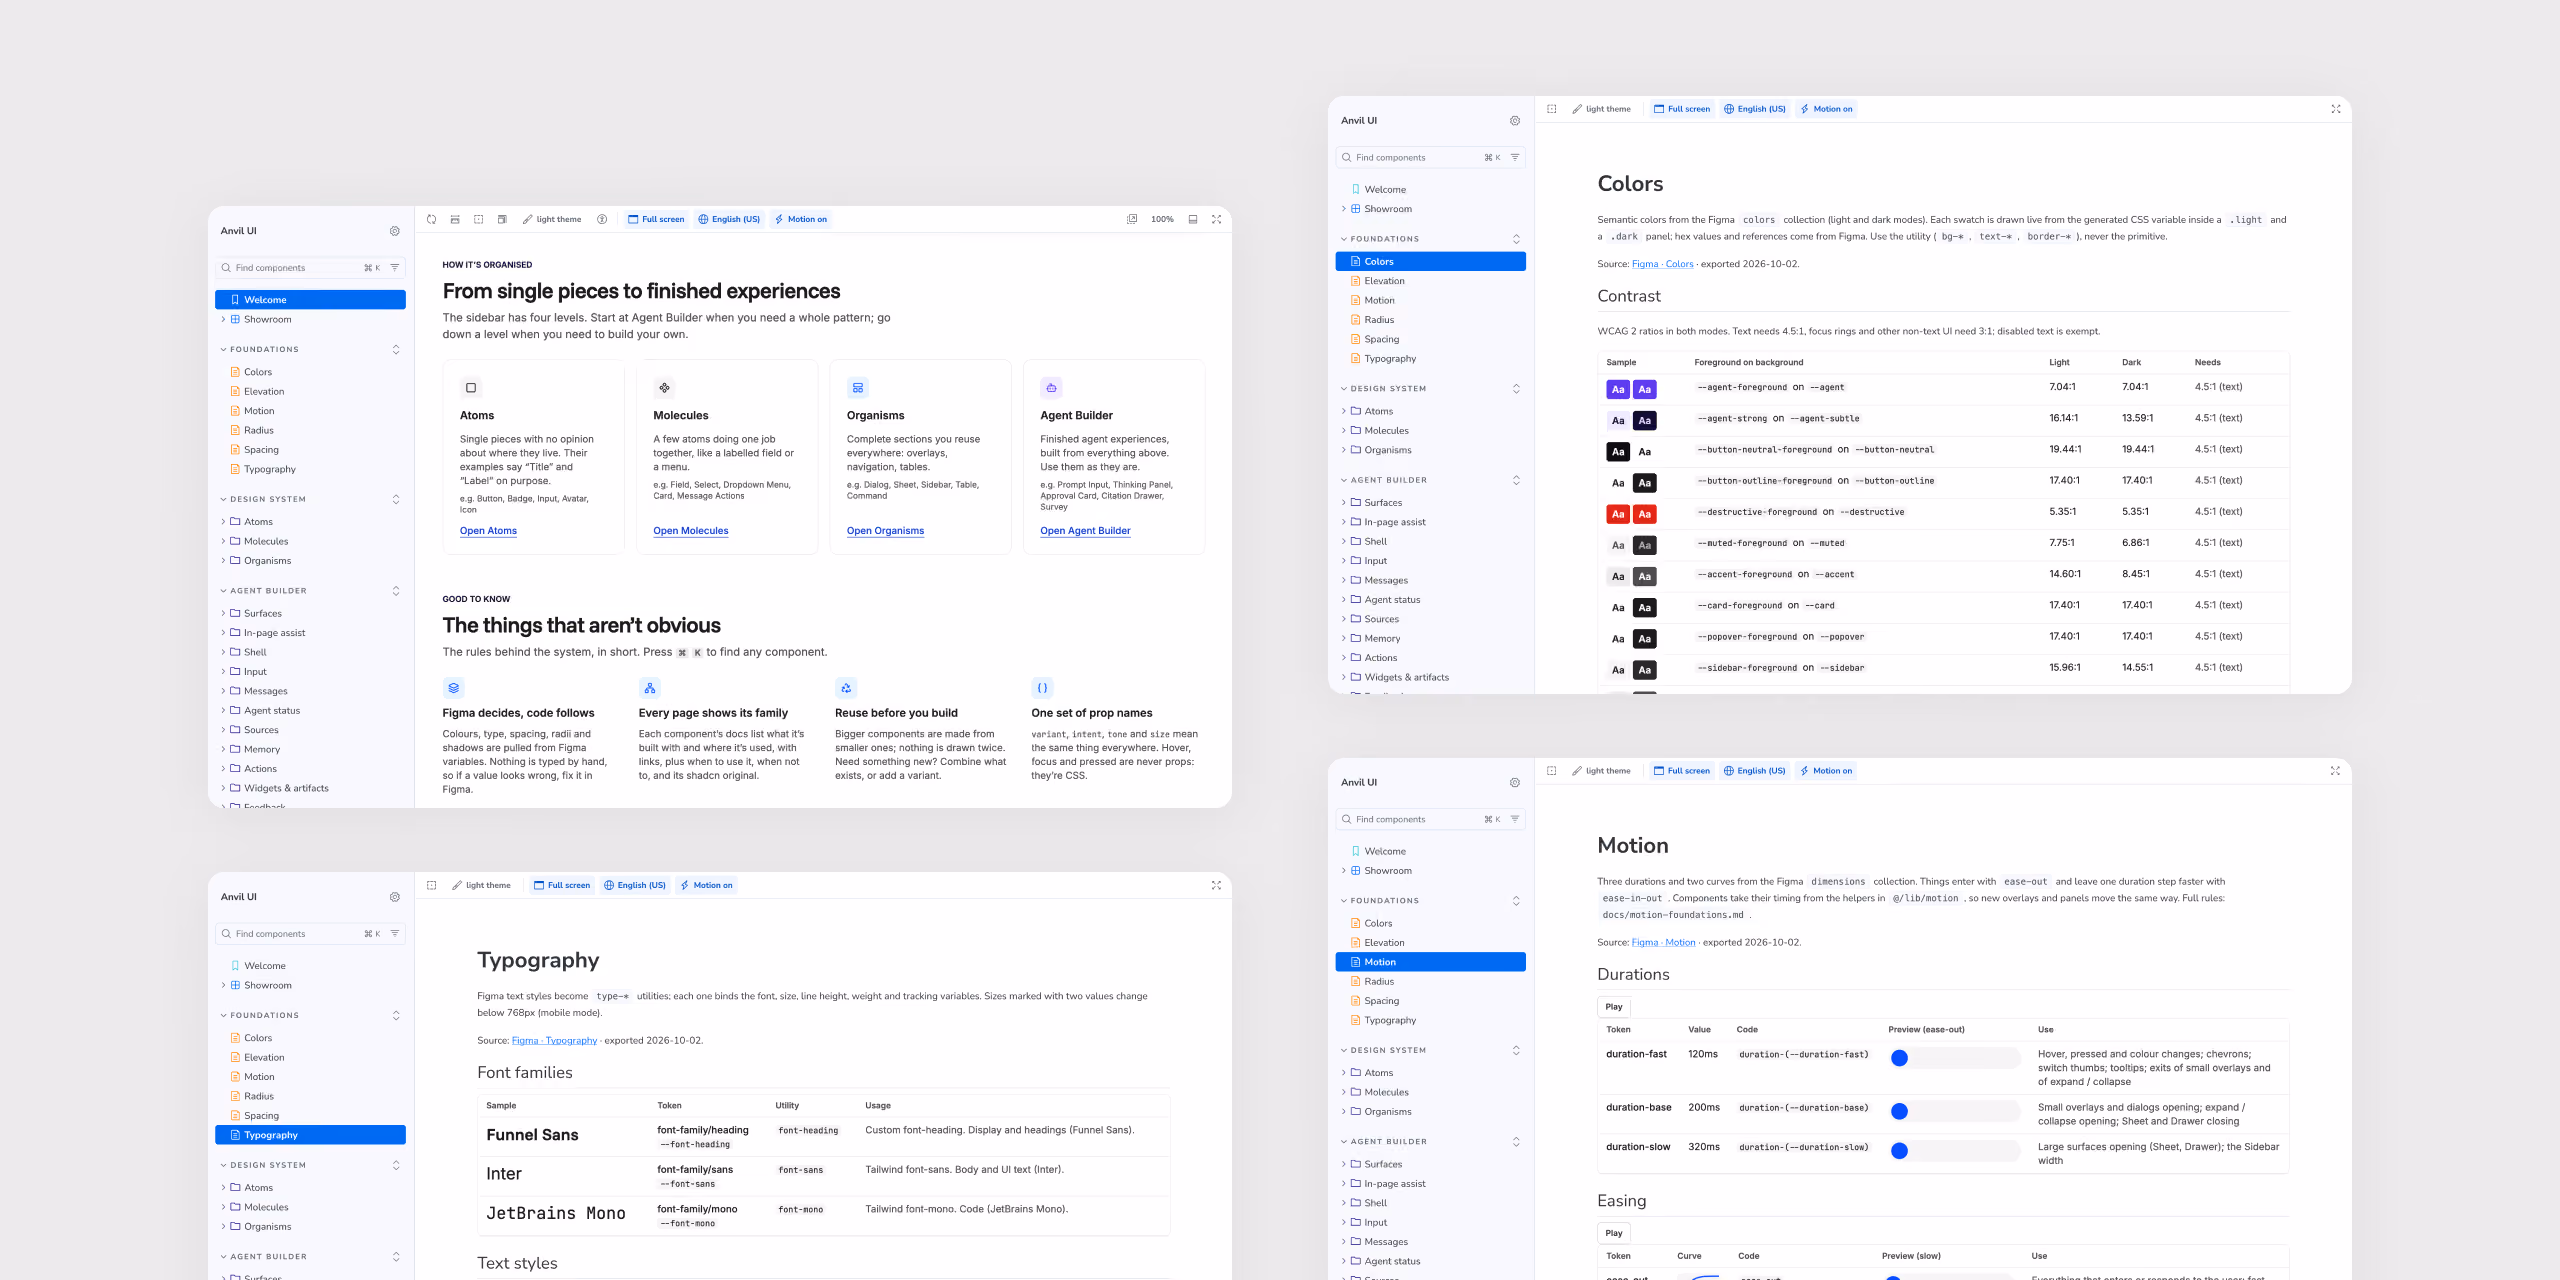Image resolution: width=2560 pixels, height=1280 pixels.
Task: Follow the 'Figma · Colors' source link
Action: 1662,264
